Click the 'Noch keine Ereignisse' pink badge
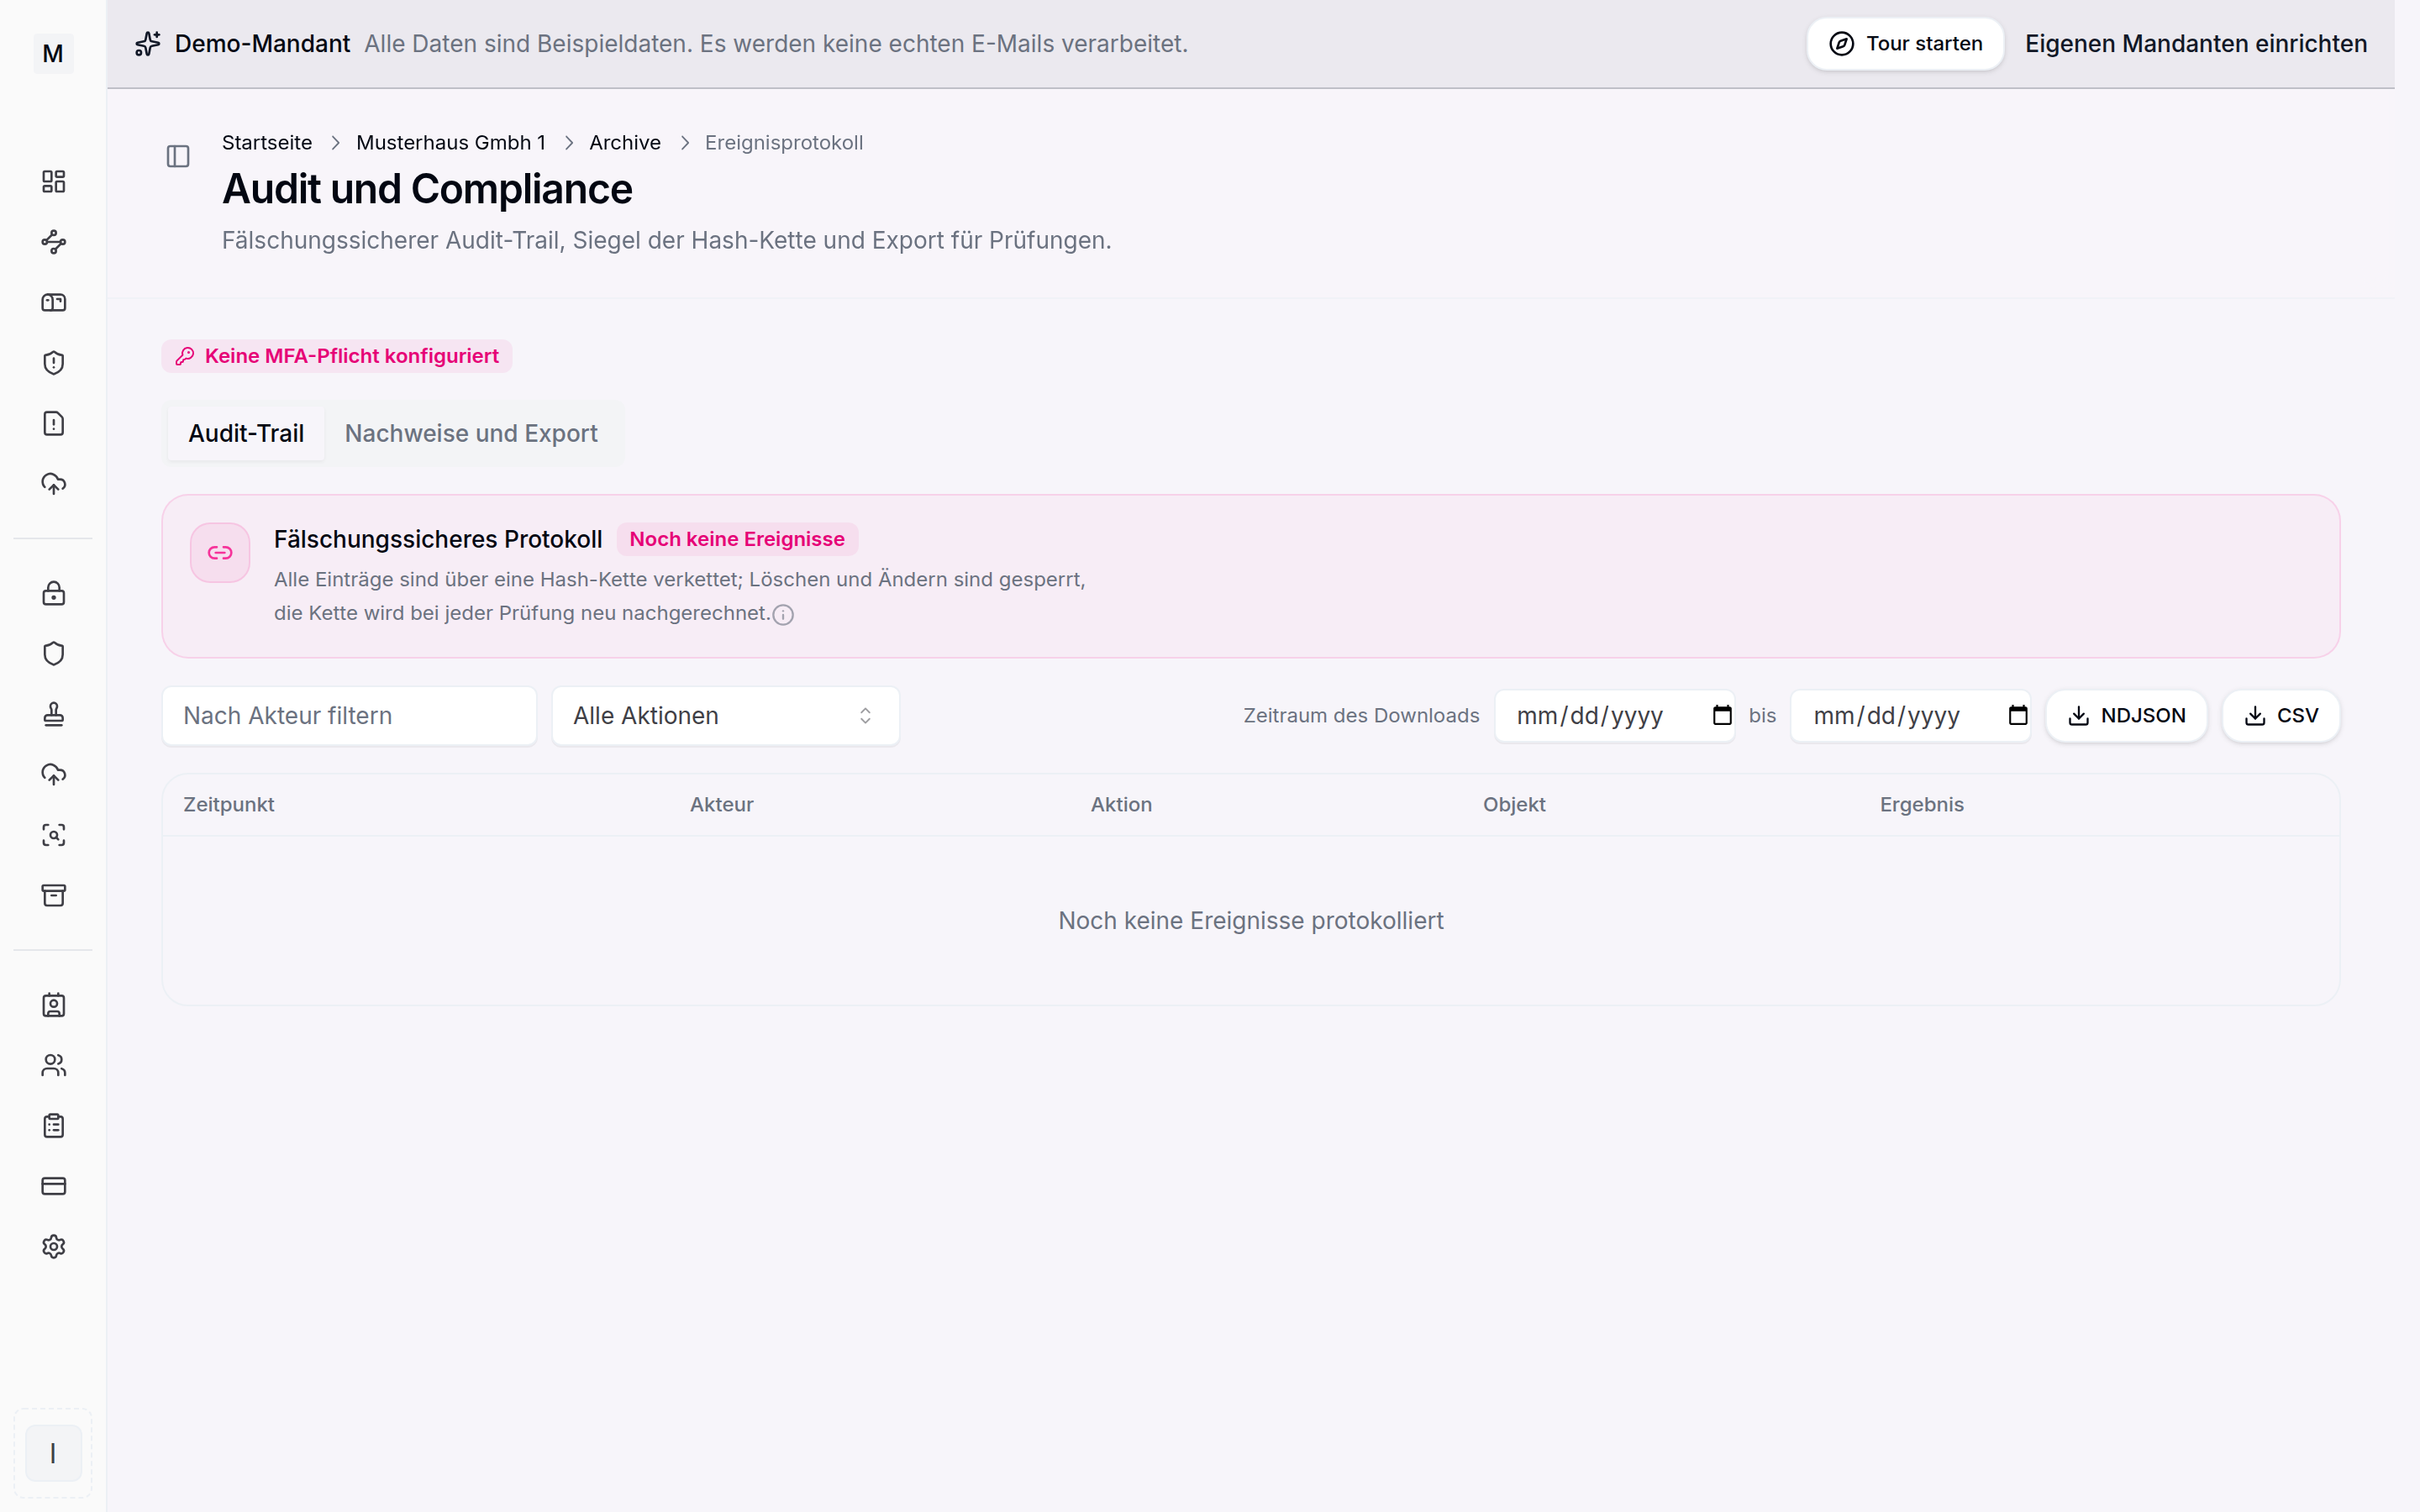 pyautogui.click(x=737, y=539)
